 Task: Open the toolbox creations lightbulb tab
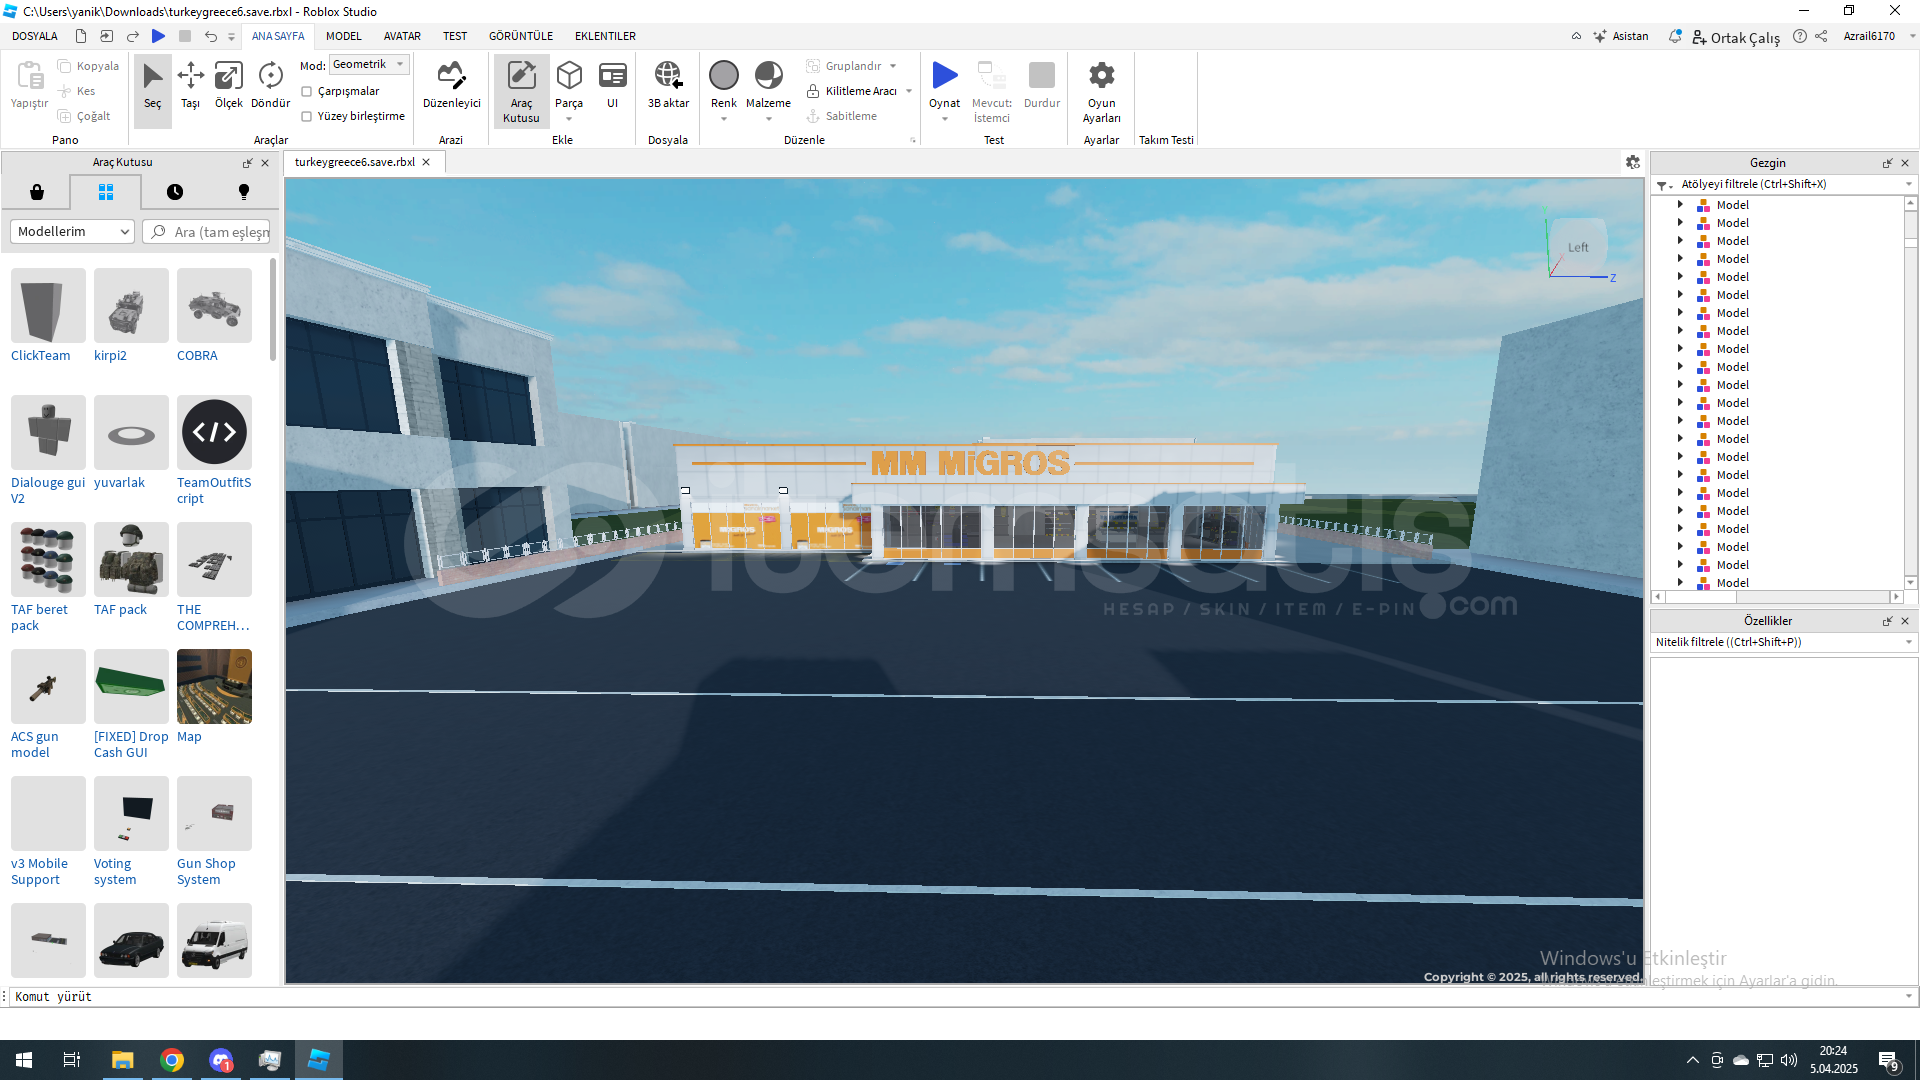click(x=243, y=192)
